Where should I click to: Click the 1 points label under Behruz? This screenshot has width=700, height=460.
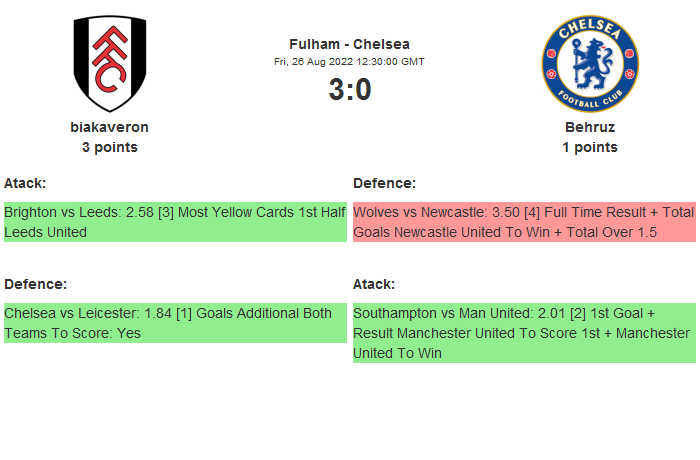tap(589, 147)
